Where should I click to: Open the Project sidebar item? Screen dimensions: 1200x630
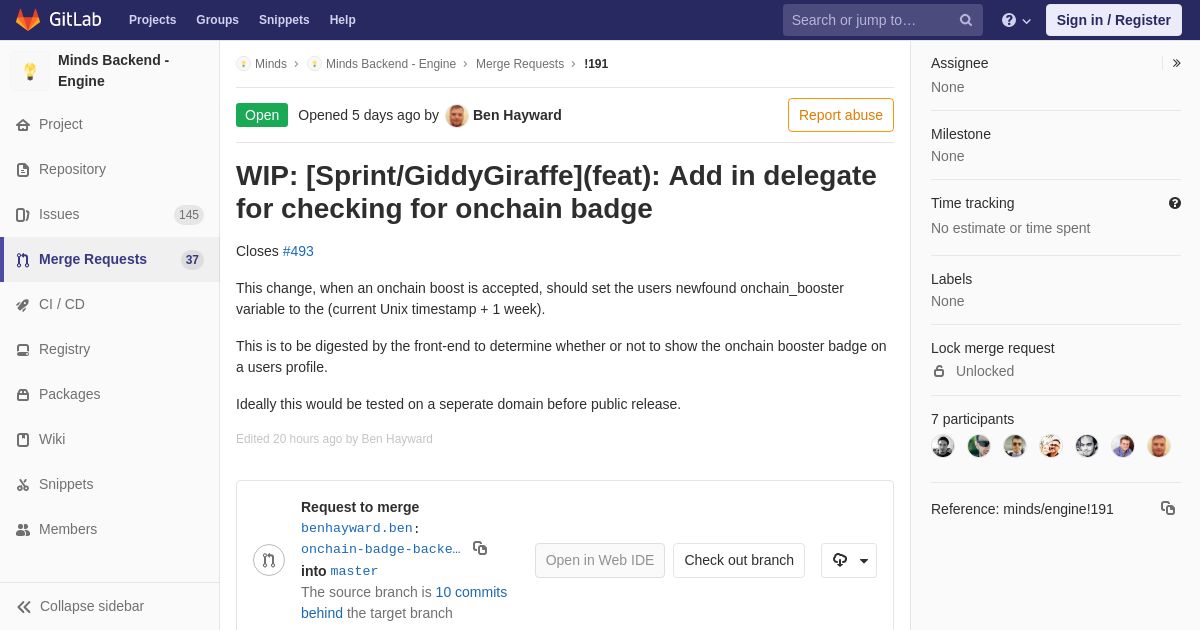[x=110, y=124]
